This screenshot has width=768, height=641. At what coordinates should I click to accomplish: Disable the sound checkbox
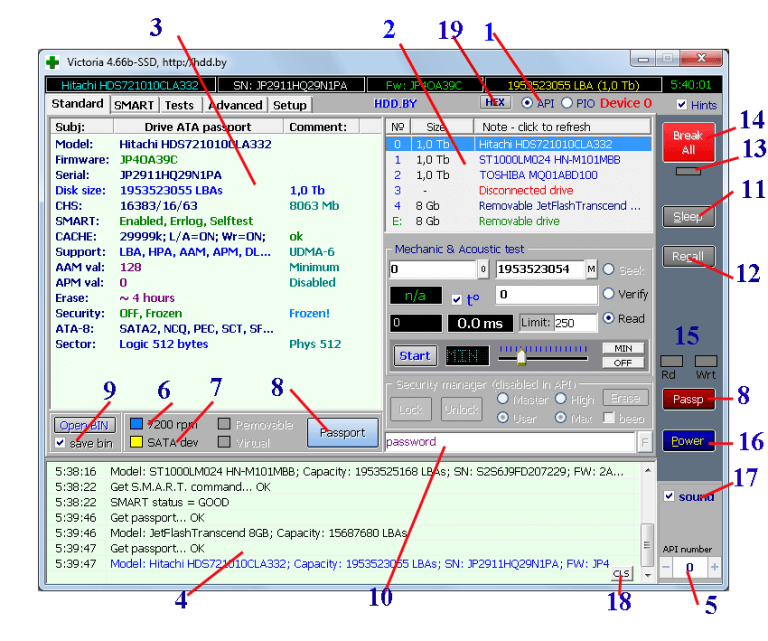click(x=669, y=496)
